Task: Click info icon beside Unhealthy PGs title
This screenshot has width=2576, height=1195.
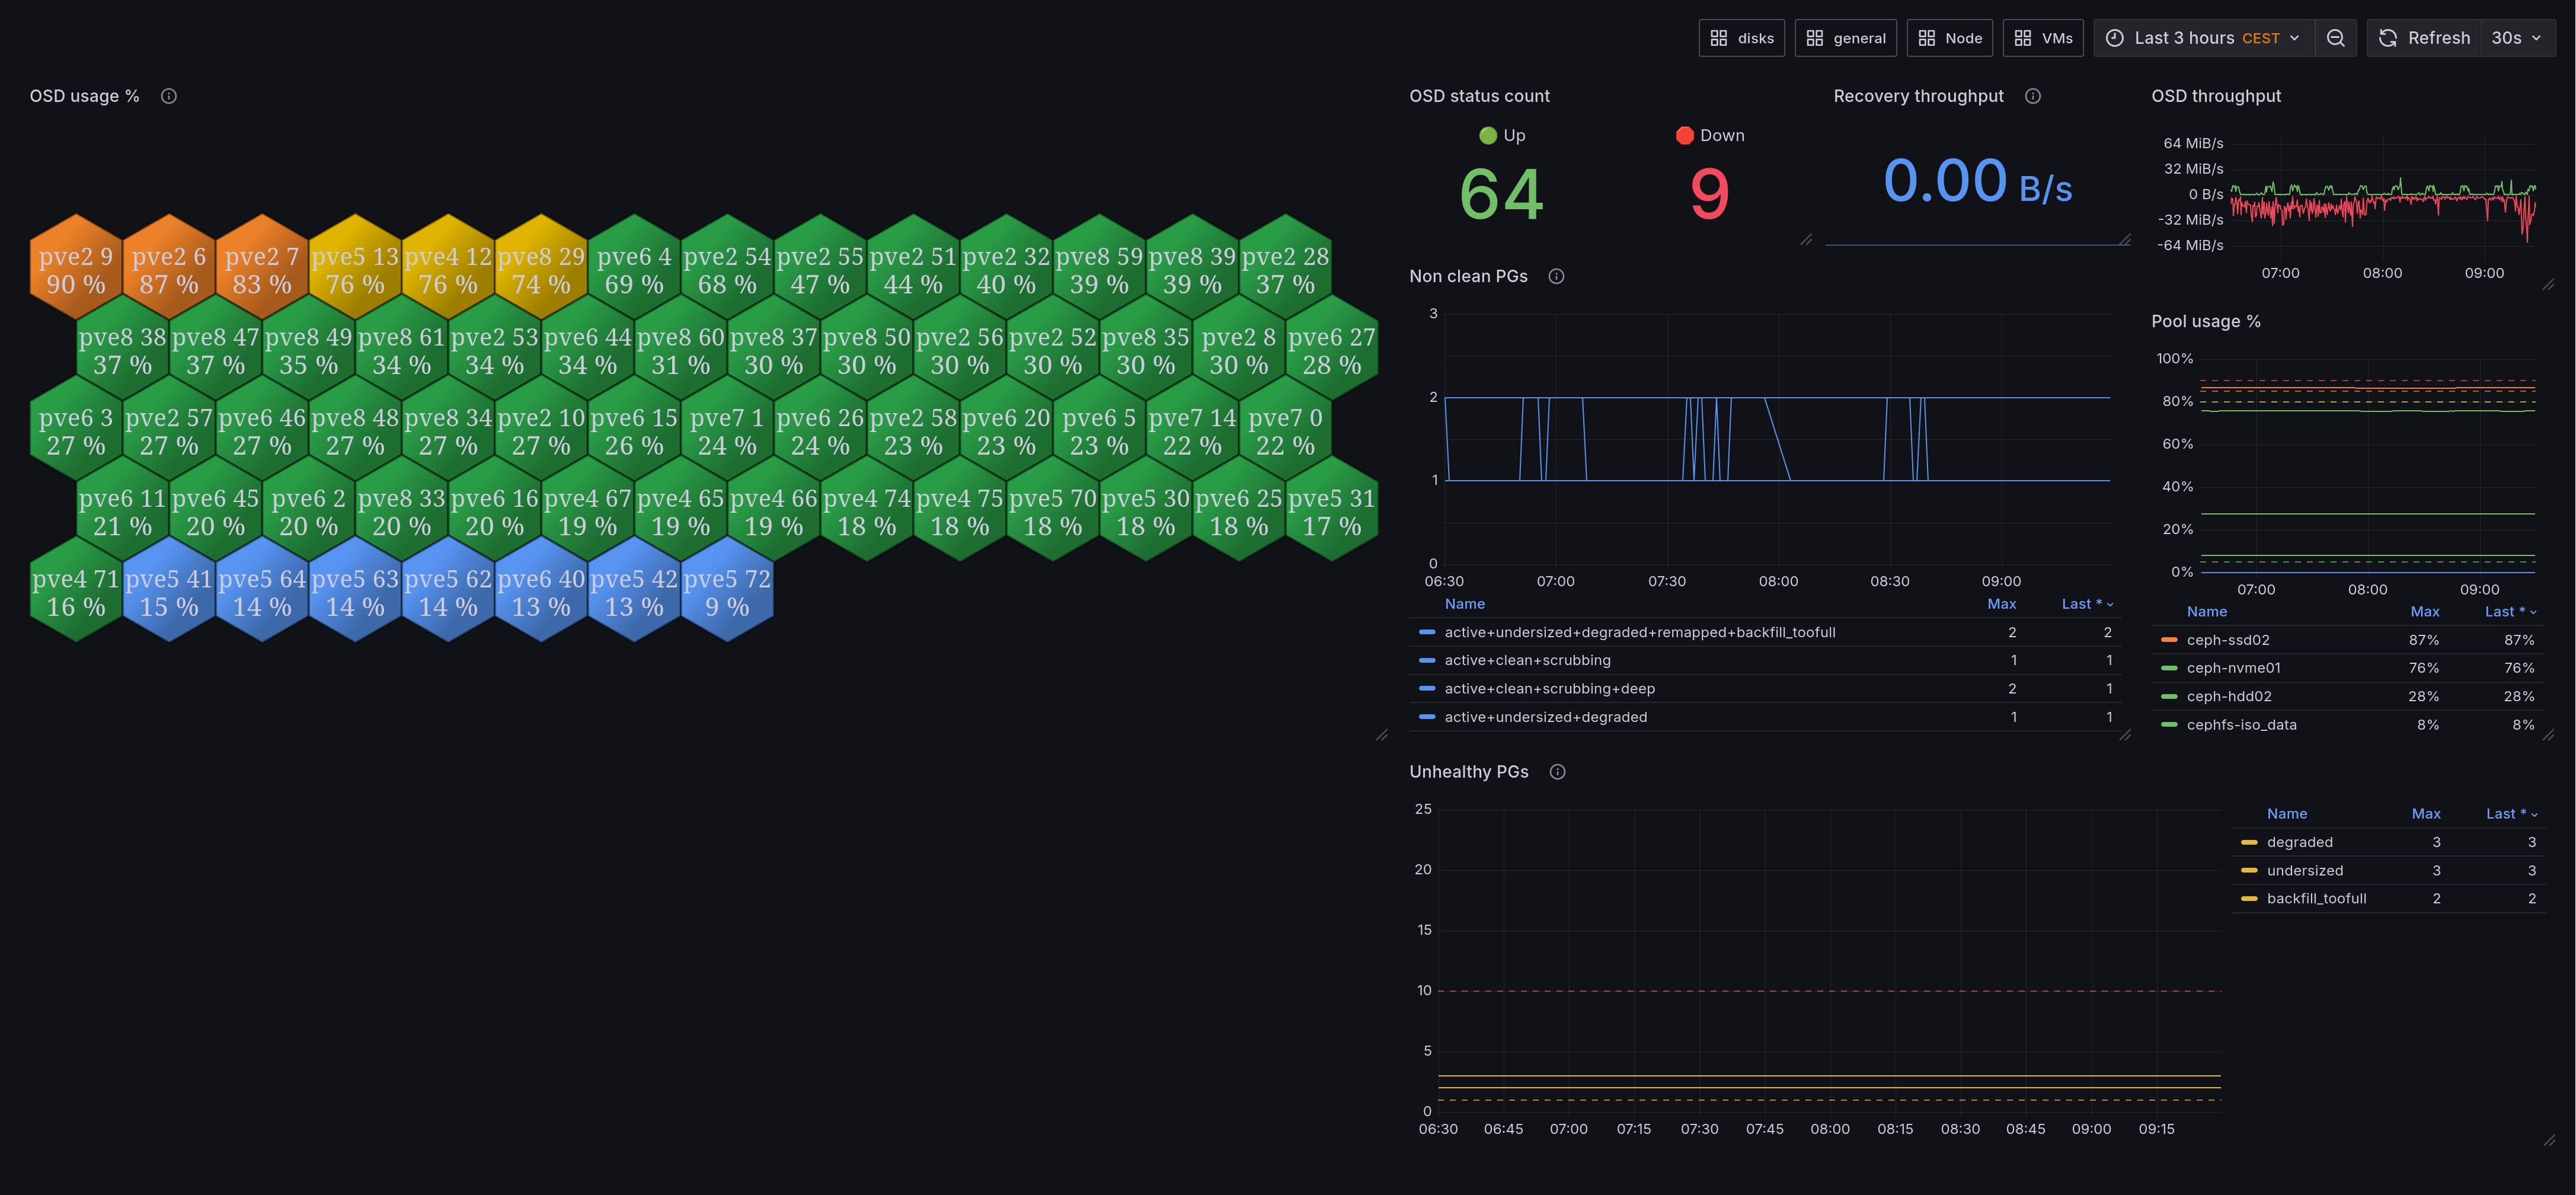Action: point(1557,772)
